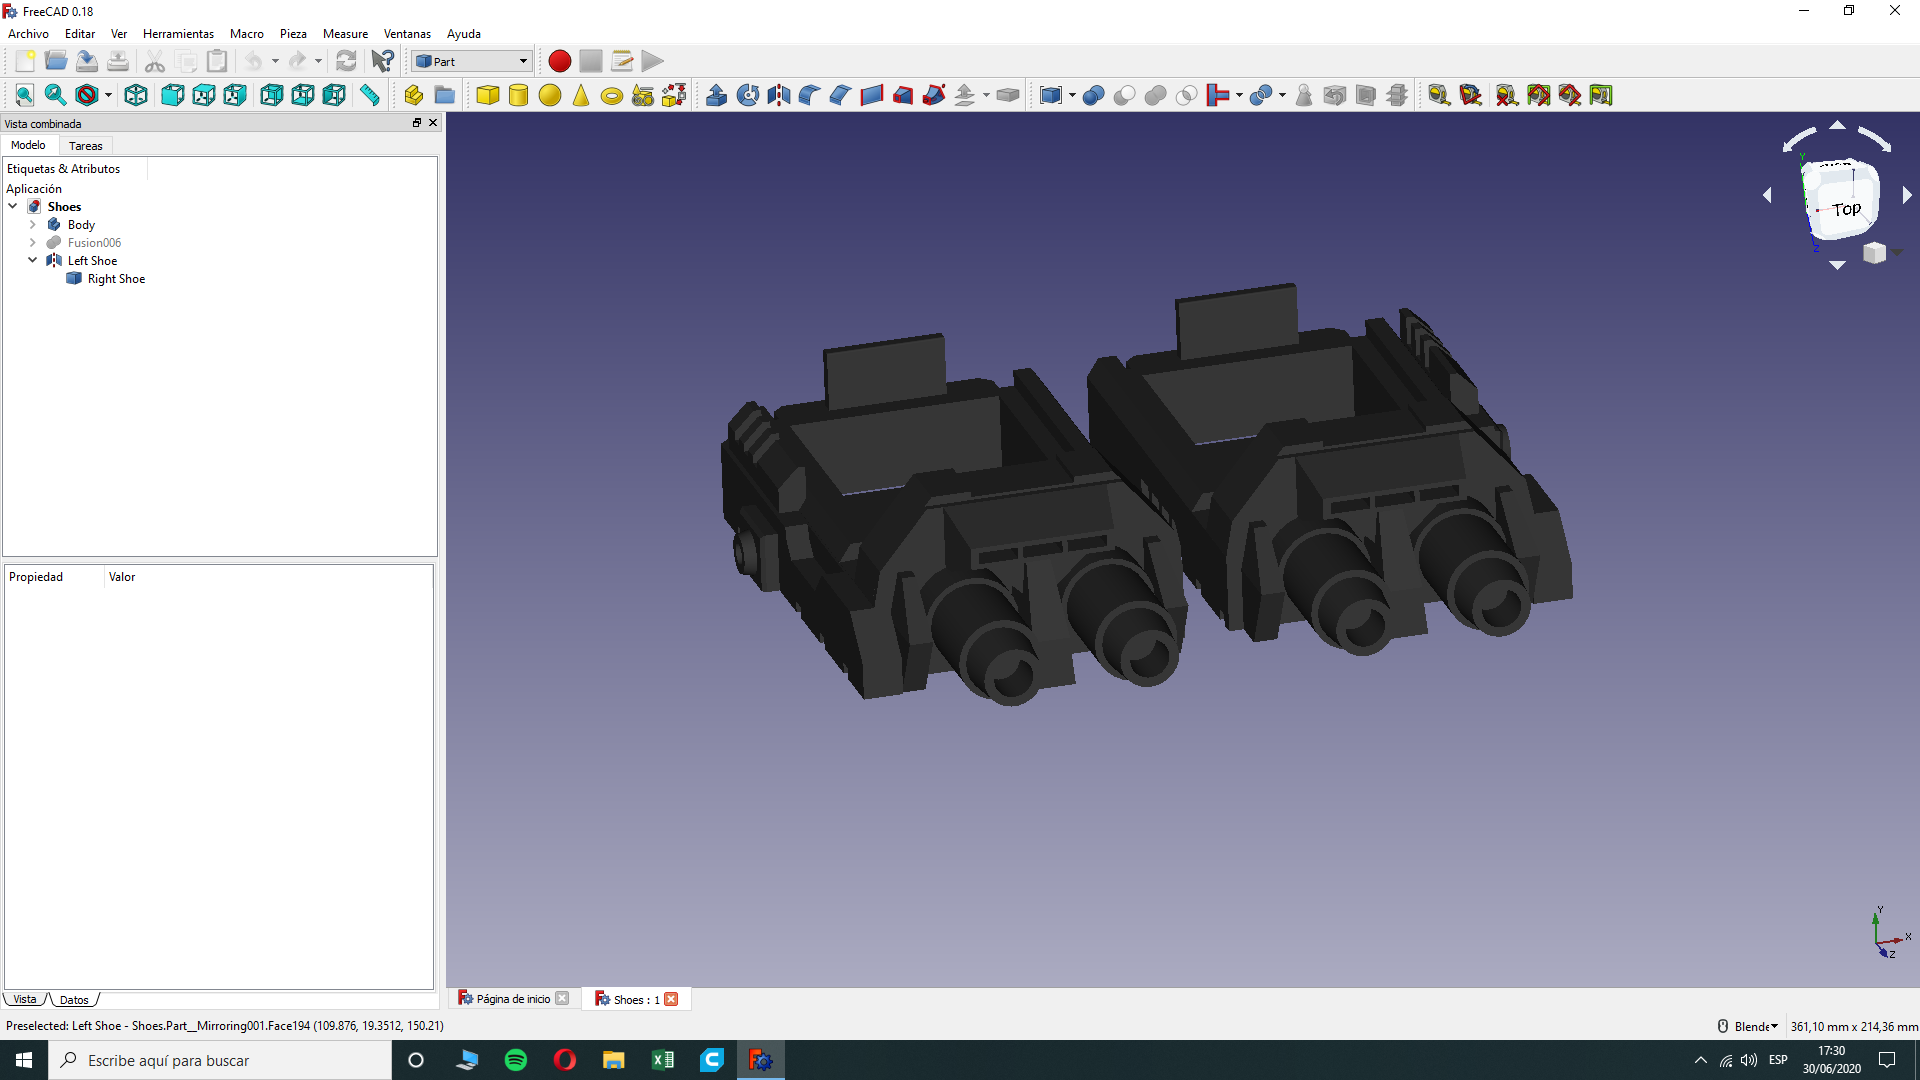Switch to the Datos property tab
Viewport: 1920px width, 1080px height.
[x=74, y=1000]
